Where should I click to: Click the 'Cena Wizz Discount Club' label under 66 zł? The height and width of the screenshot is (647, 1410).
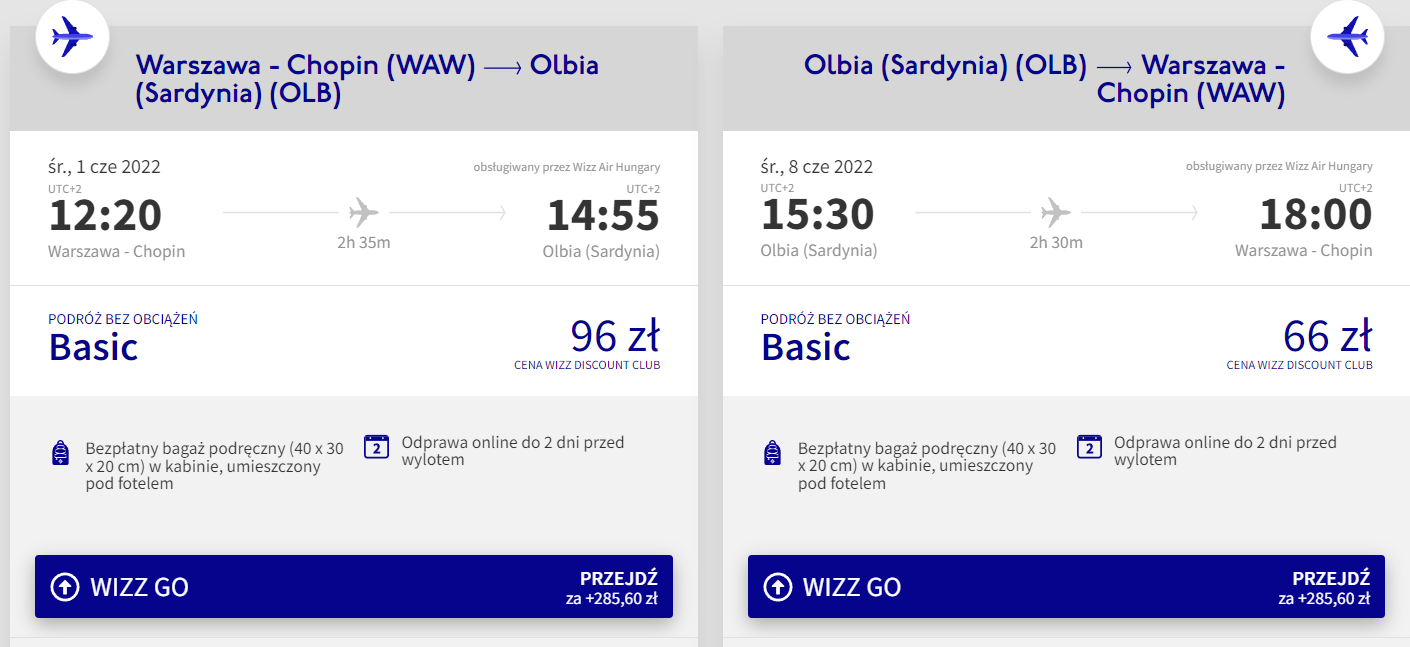1300,365
